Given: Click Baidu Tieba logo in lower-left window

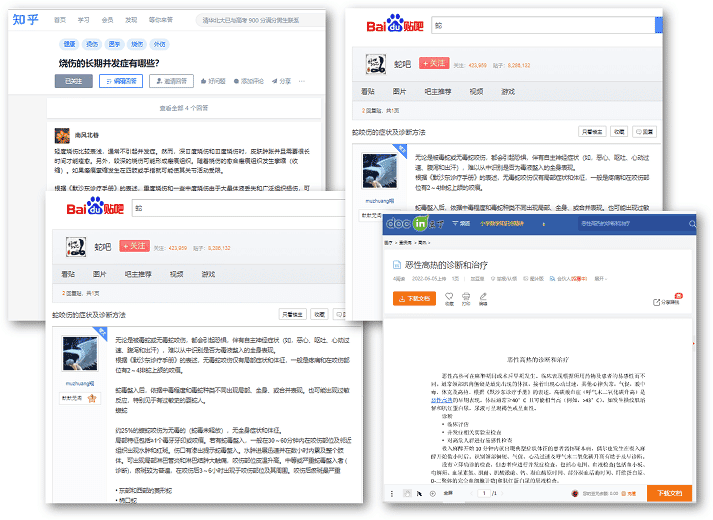Looking at the screenshot, I should click(x=95, y=206).
